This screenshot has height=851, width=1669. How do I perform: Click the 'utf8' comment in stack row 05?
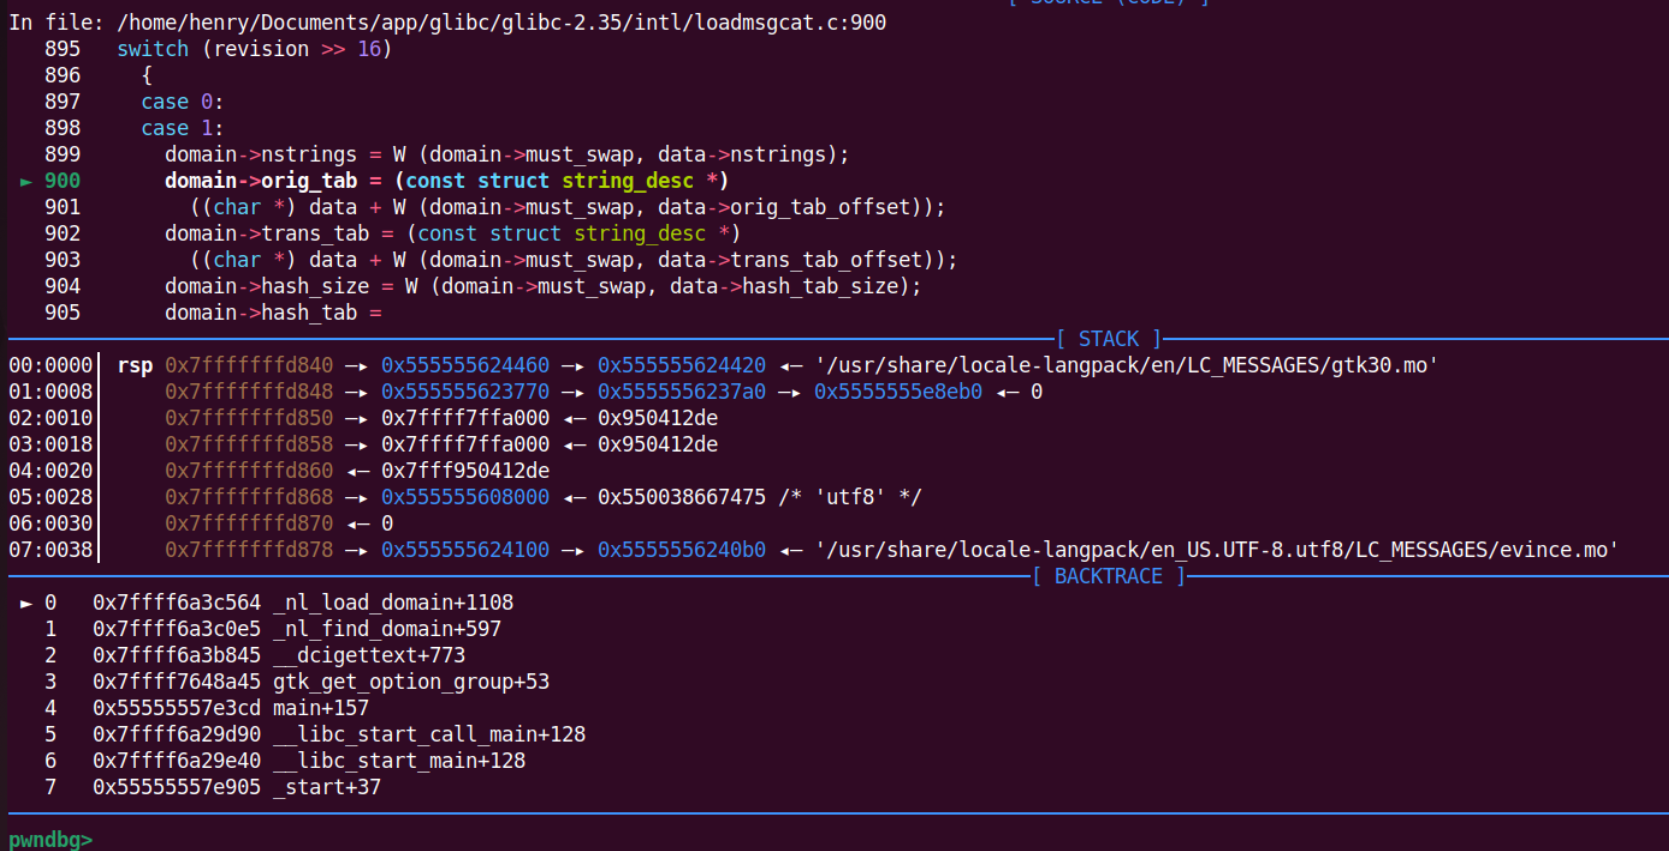(x=850, y=497)
